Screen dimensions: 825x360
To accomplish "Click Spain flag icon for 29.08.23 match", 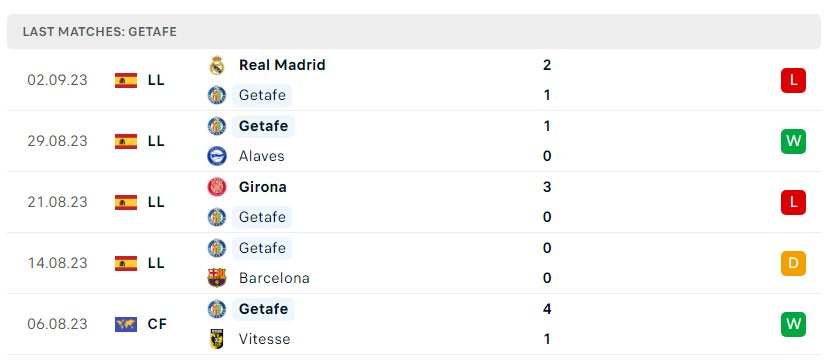I will point(126,141).
